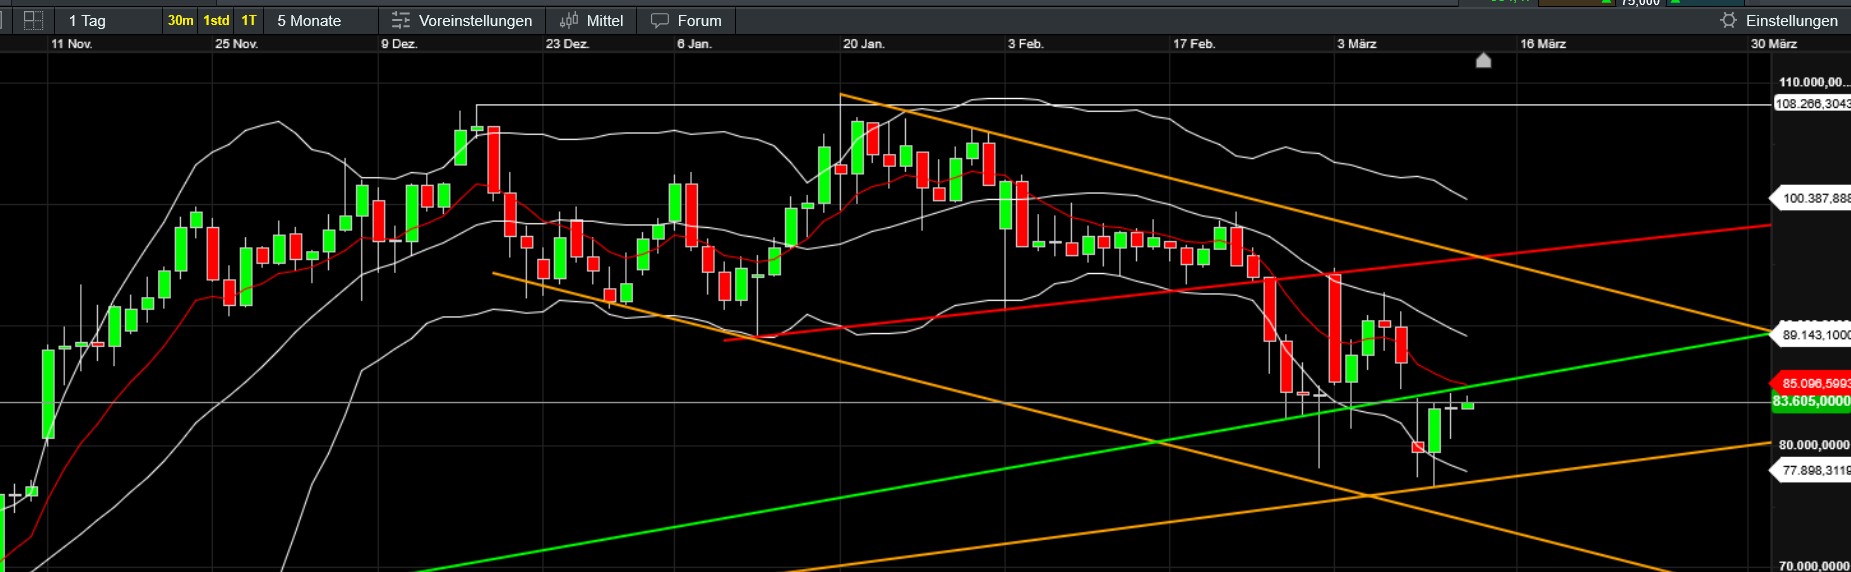Click the '3 März' date on time axis
The width and height of the screenshot is (1851, 572).
(x=1357, y=44)
